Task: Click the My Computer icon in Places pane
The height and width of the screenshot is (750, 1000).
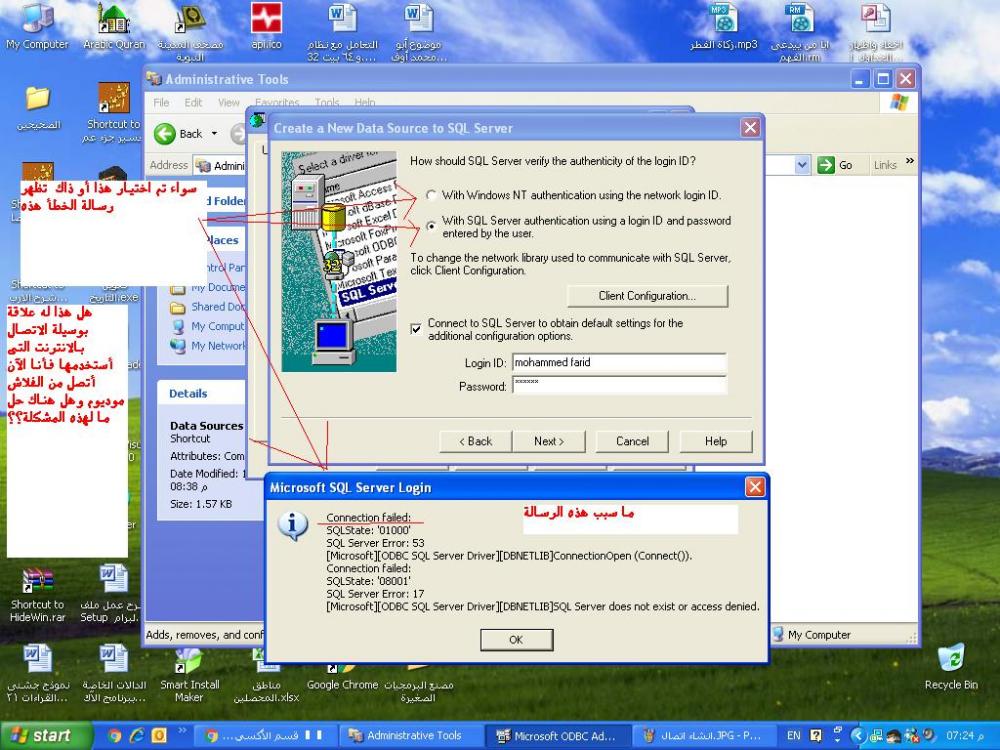Action: [x=179, y=327]
